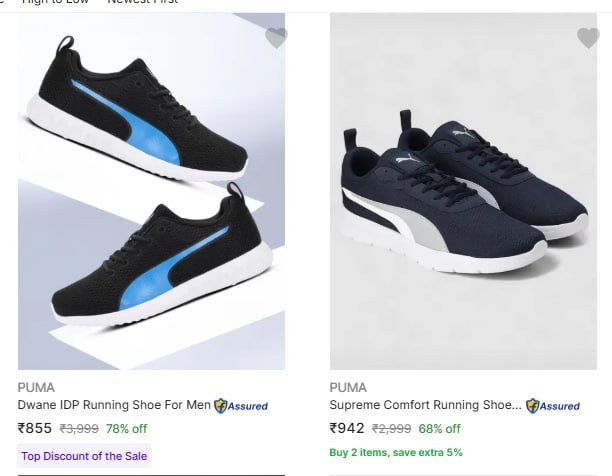Add Dwane IDP shoe to wishlist
612x476 pixels.
276,38
